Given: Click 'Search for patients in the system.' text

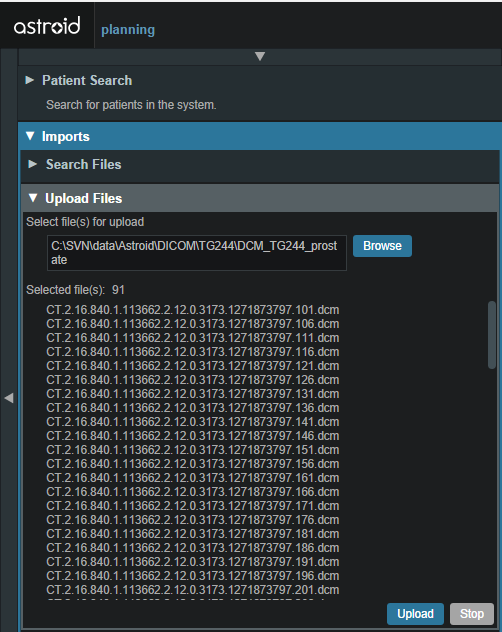Looking at the screenshot, I should (x=131, y=105).
